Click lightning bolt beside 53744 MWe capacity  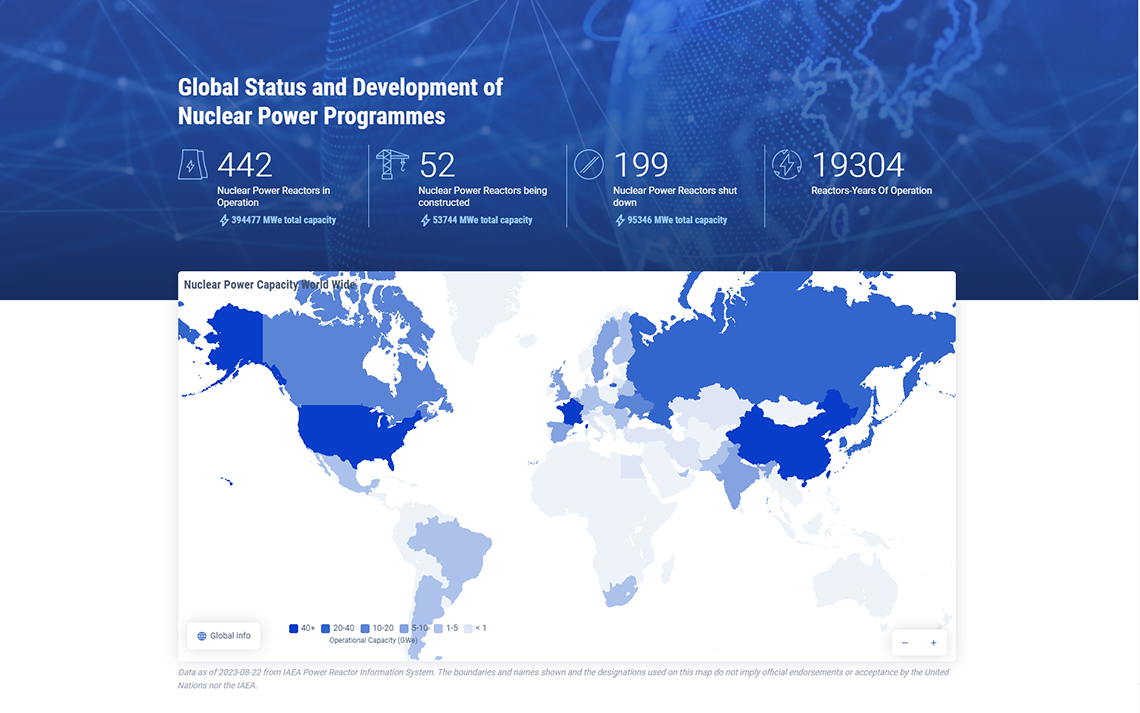[x=425, y=220]
